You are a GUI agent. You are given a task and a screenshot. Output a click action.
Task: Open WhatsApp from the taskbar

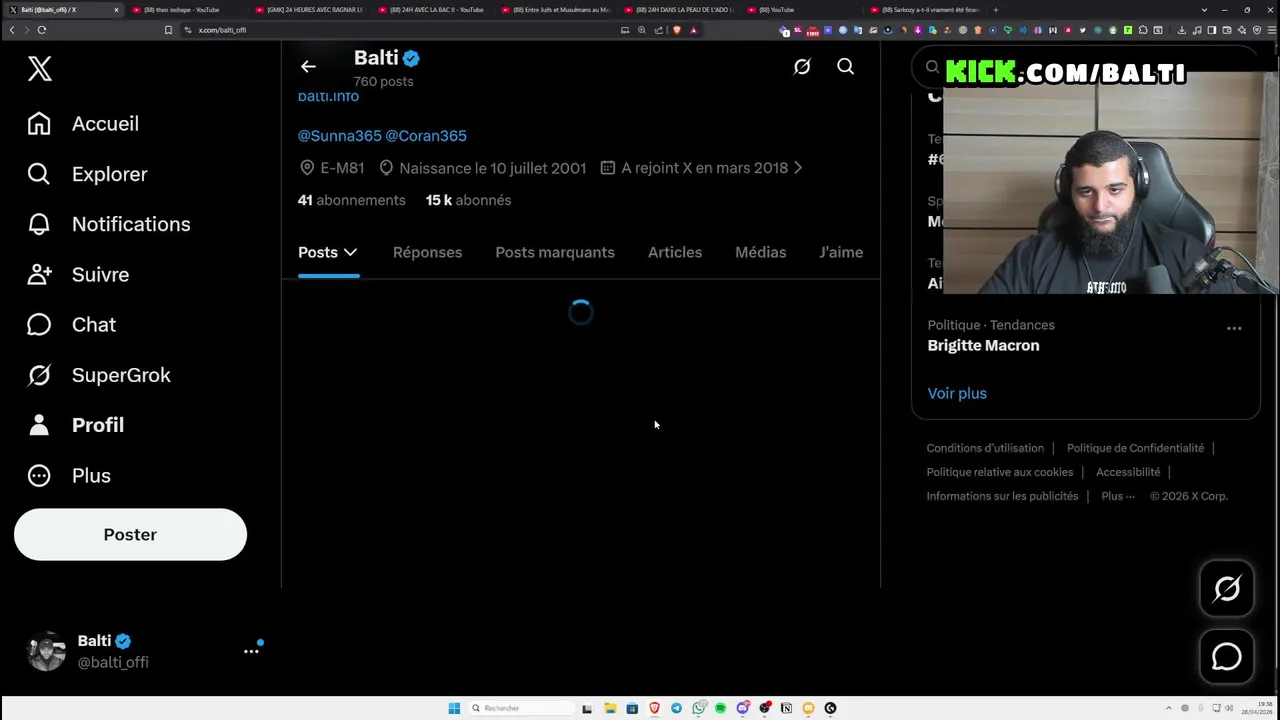pos(698,708)
